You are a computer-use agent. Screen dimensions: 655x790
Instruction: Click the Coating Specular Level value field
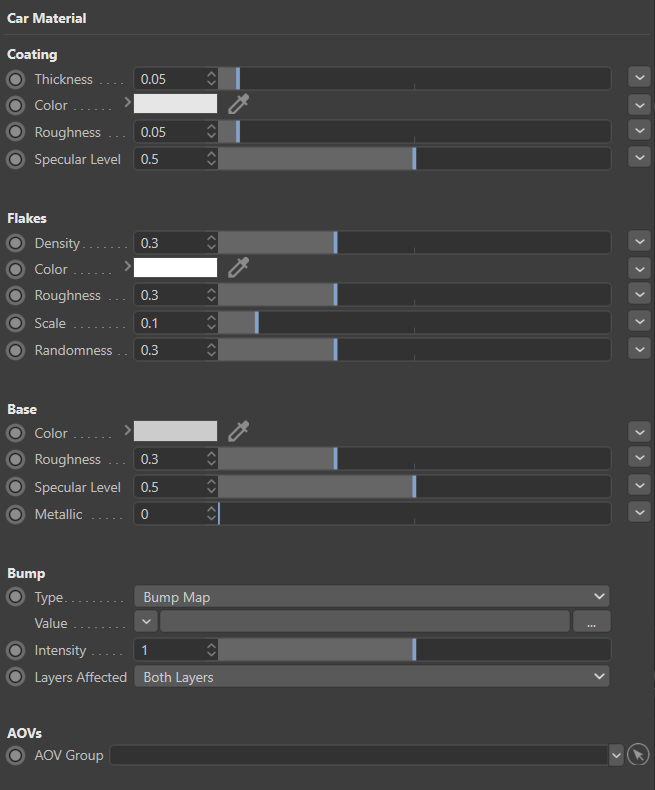click(170, 159)
